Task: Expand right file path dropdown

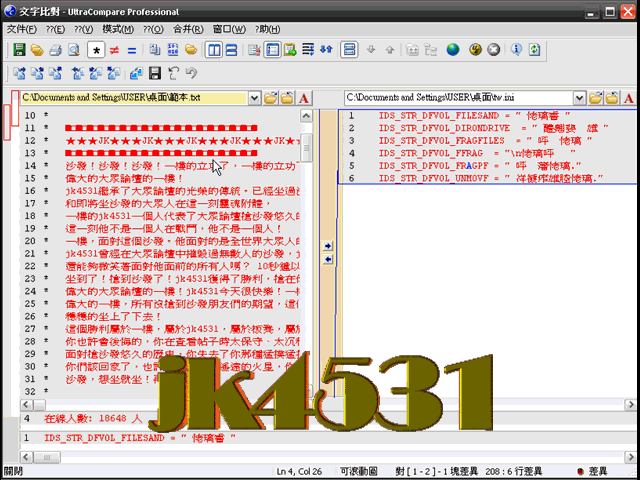Action: (578, 98)
